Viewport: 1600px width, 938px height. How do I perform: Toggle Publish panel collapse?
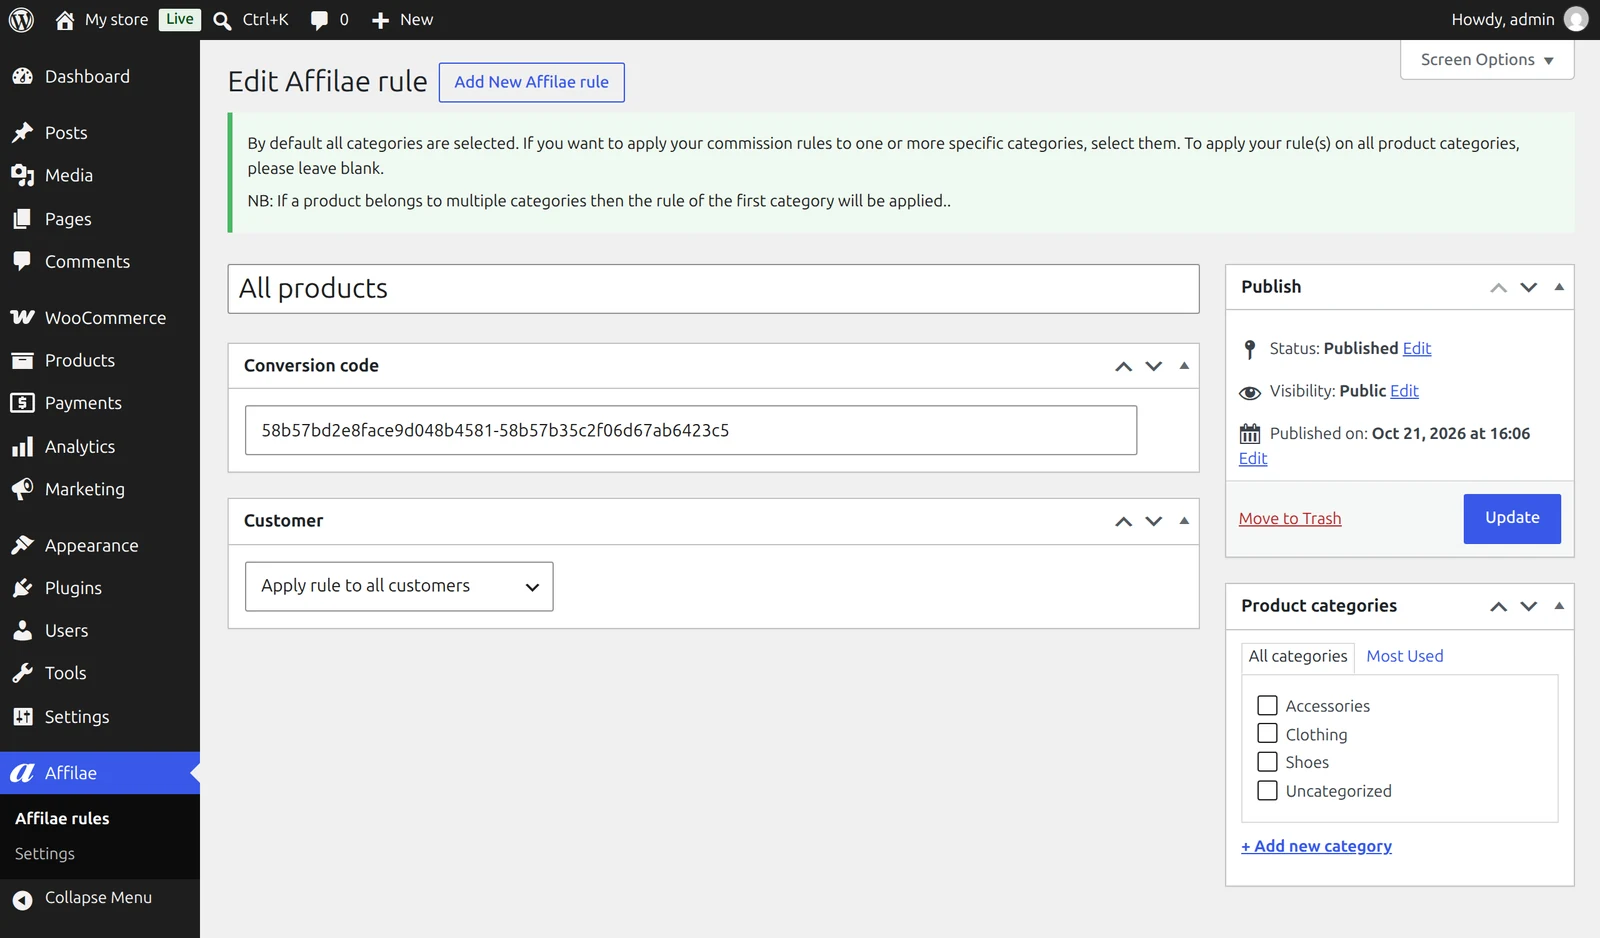1559,287
